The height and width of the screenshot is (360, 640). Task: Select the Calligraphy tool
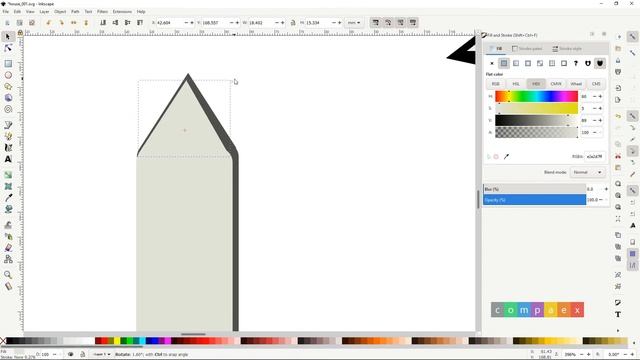coord(8,148)
